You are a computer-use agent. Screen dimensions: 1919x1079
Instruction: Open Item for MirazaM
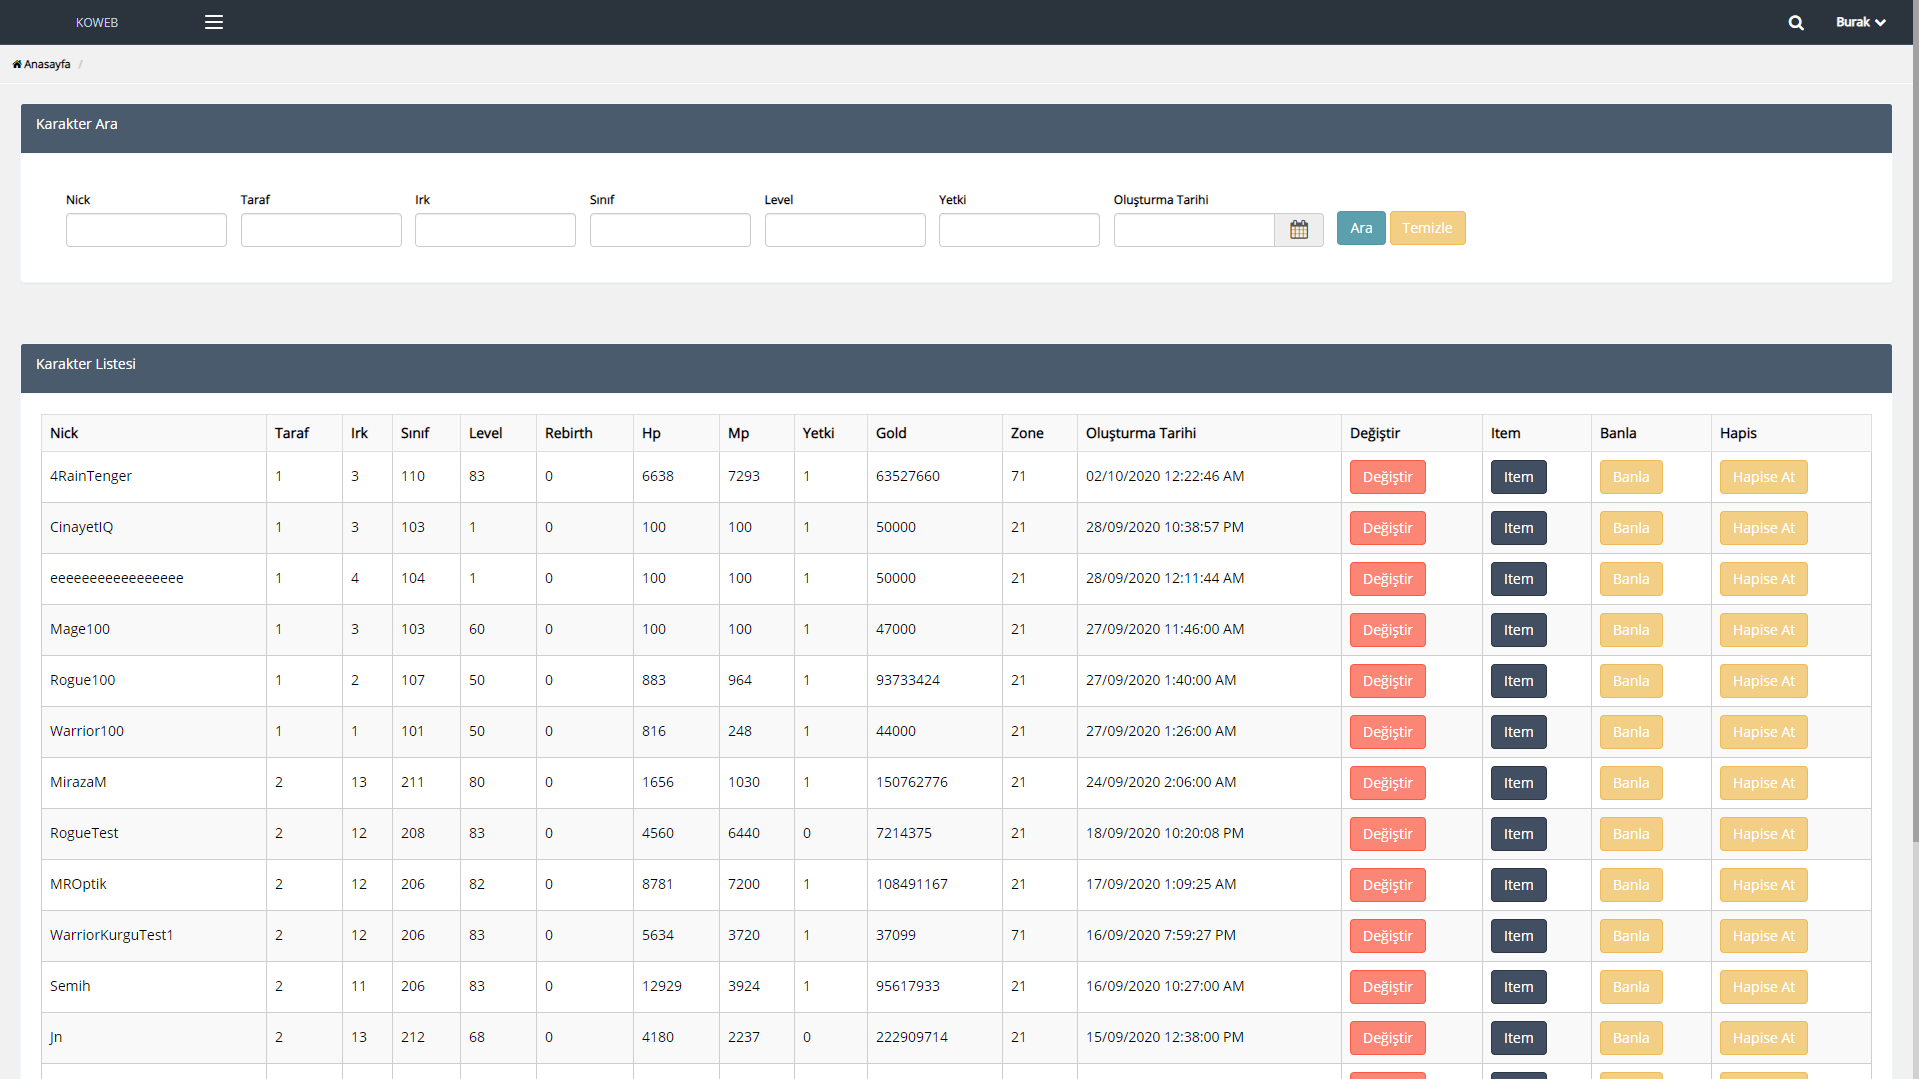coord(1518,783)
